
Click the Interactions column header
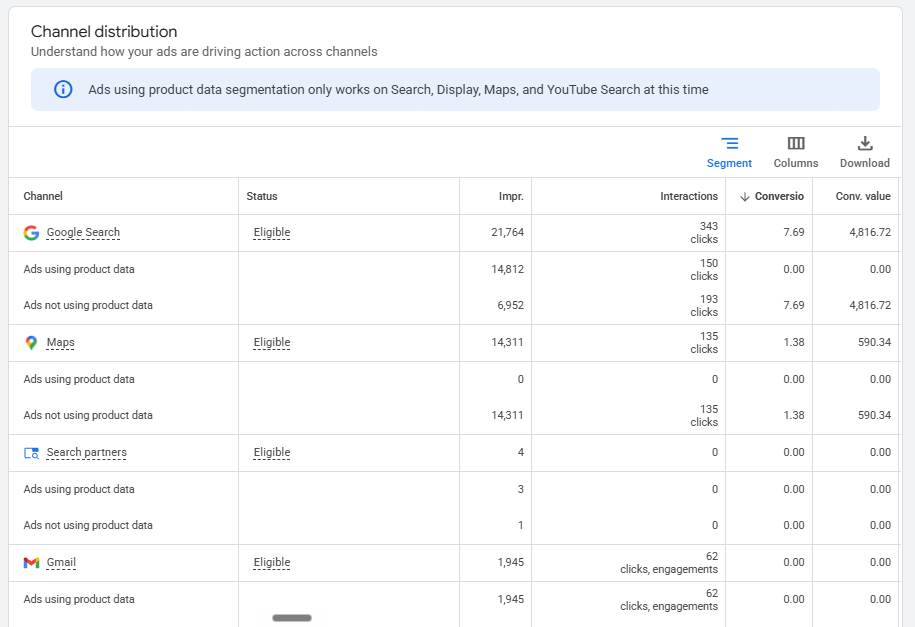pyautogui.click(x=689, y=196)
